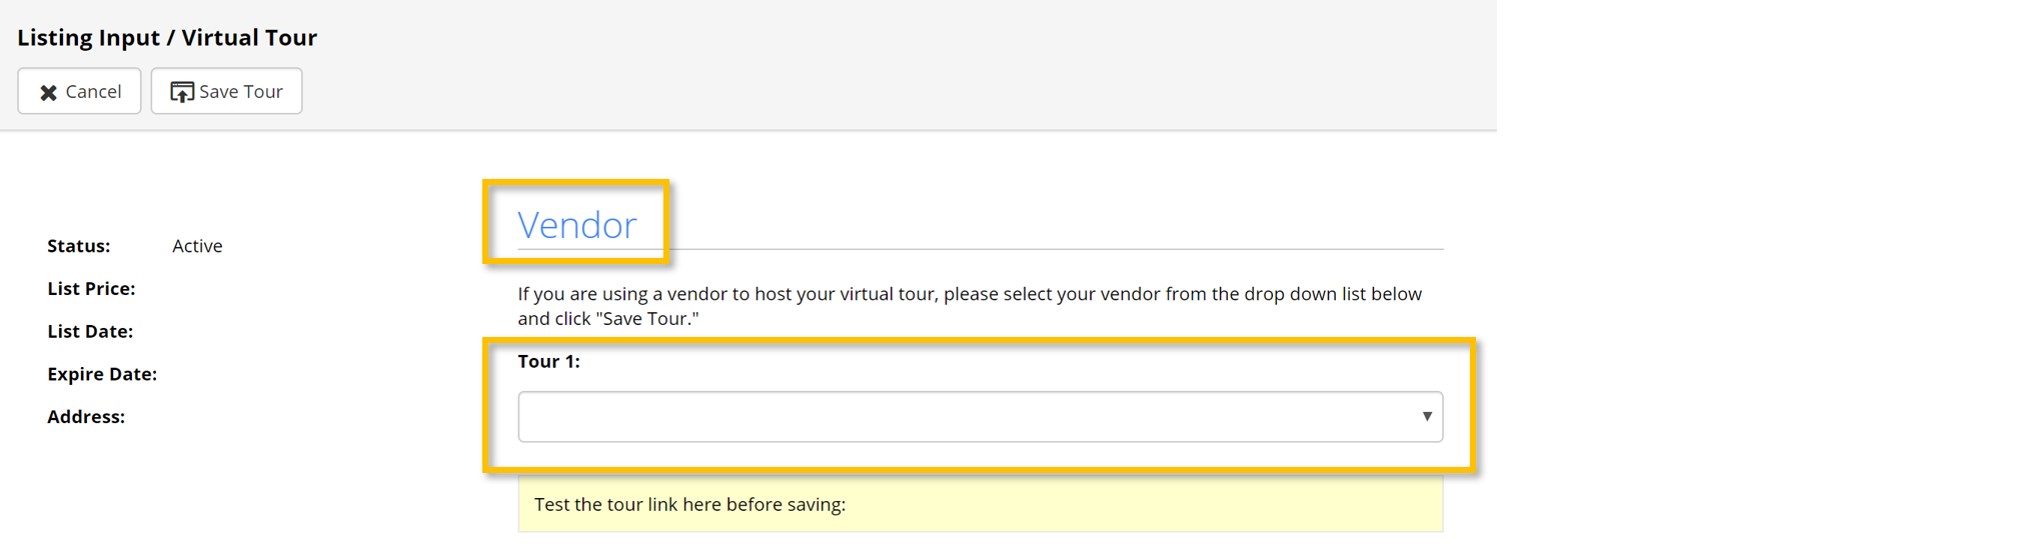
Task: Open the Tour 1 vendor dropdown
Action: (x=978, y=416)
